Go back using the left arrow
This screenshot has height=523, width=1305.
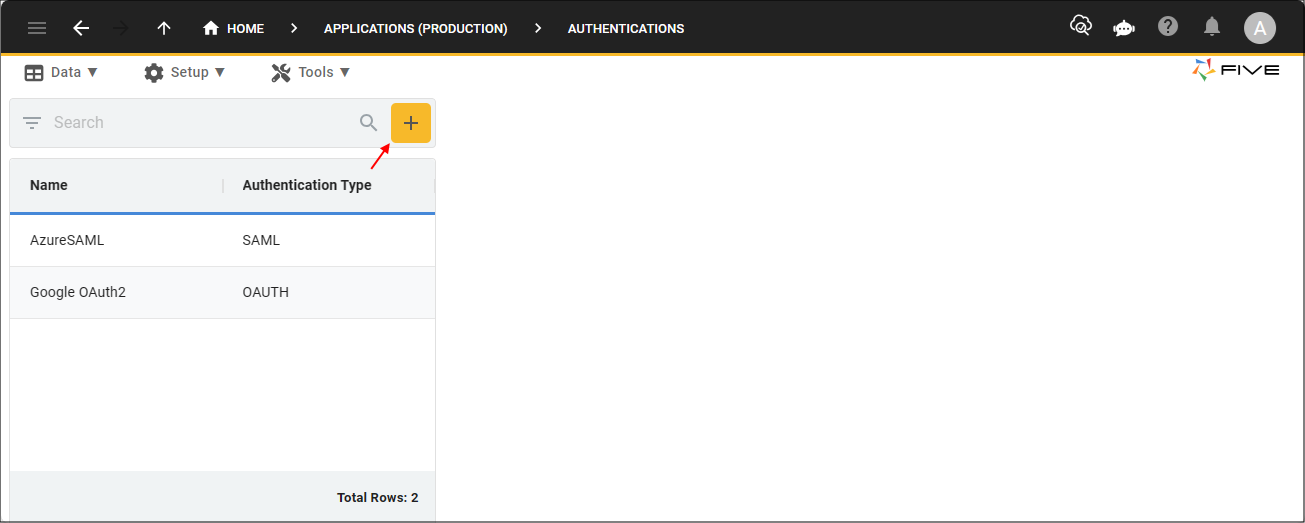[x=81, y=28]
